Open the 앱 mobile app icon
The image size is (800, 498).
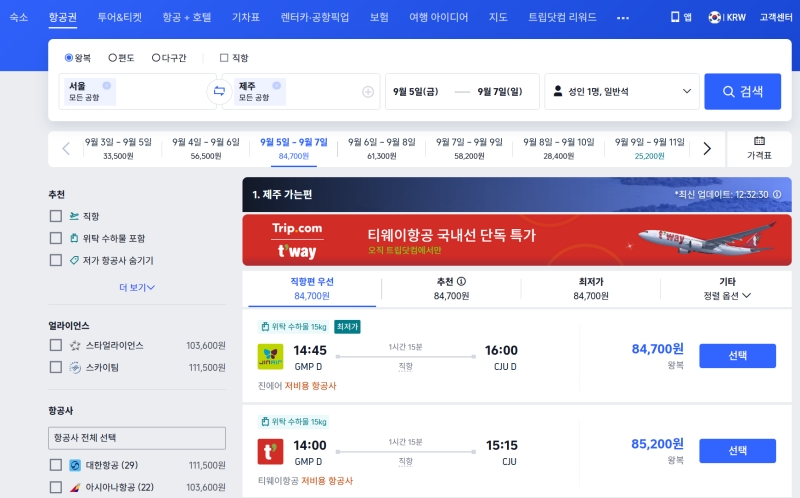tap(675, 17)
